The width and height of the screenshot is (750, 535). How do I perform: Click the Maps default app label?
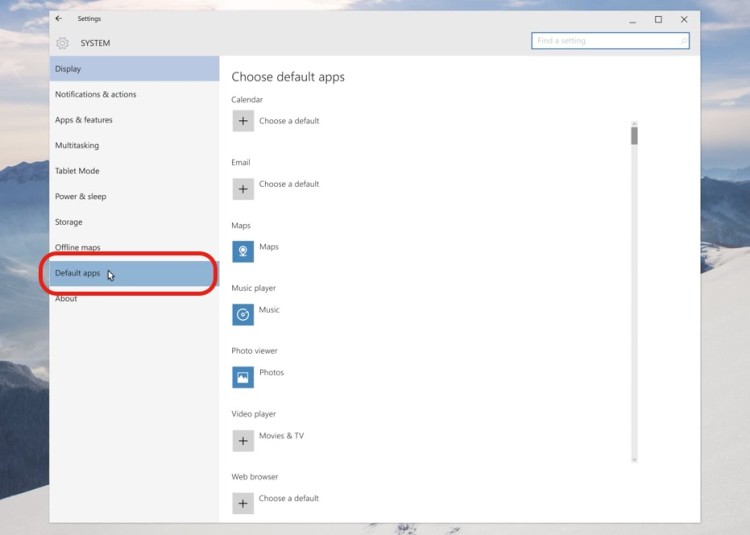(269, 247)
